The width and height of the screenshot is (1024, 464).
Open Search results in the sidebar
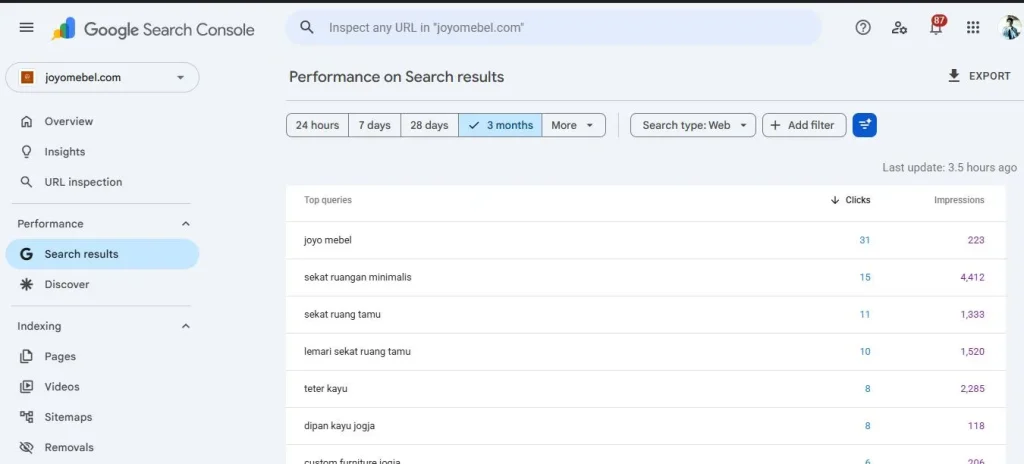(102, 254)
